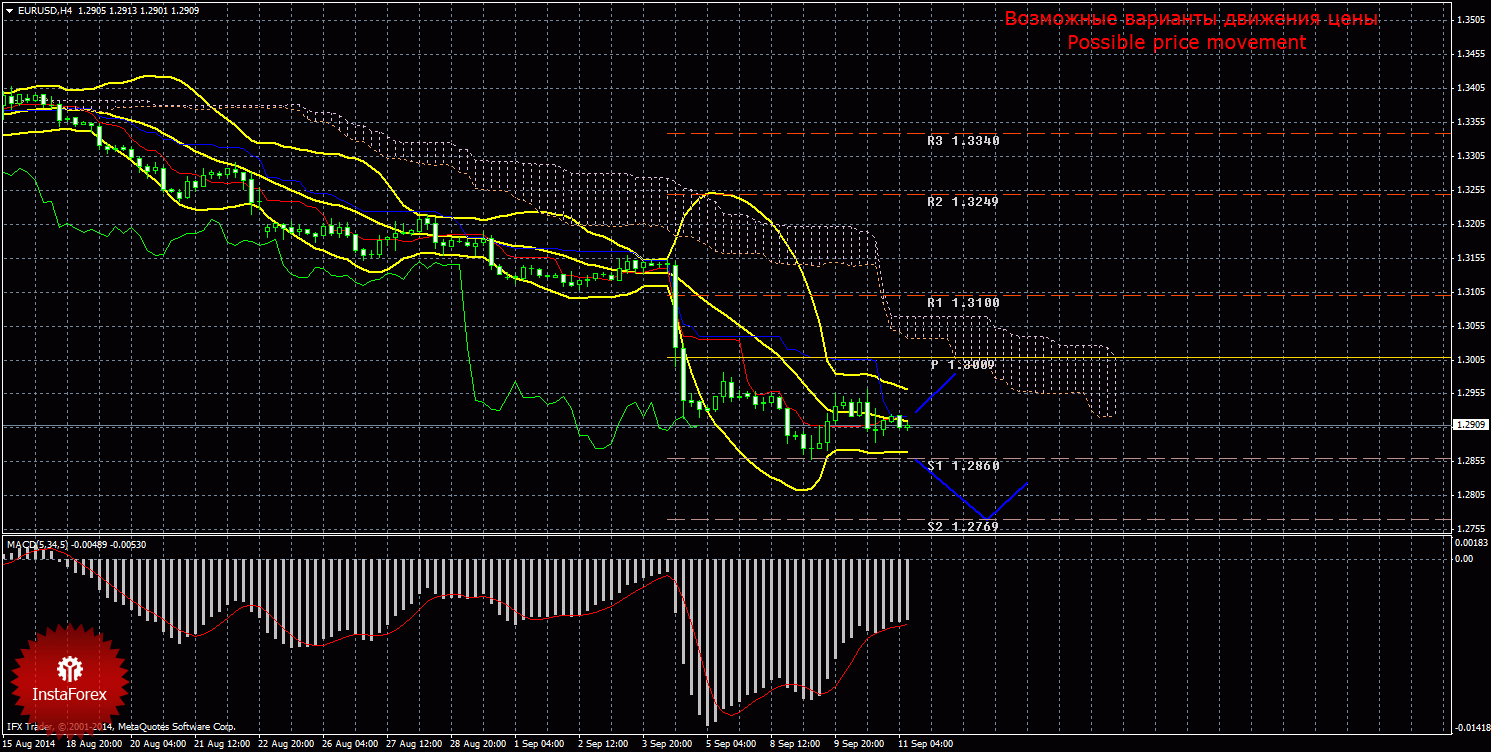Select the S1 1.2860 support label
Screen dimensions: 1491x752
(x=963, y=466)
